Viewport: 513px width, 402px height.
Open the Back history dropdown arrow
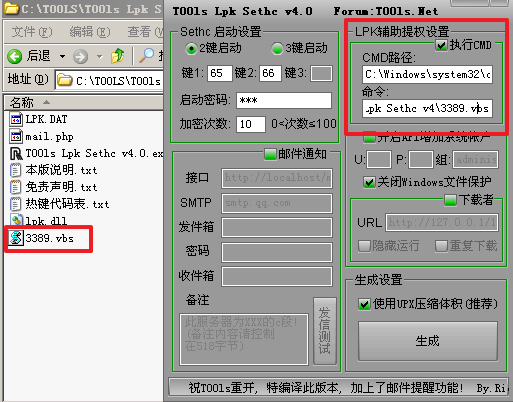pos(62,56)
